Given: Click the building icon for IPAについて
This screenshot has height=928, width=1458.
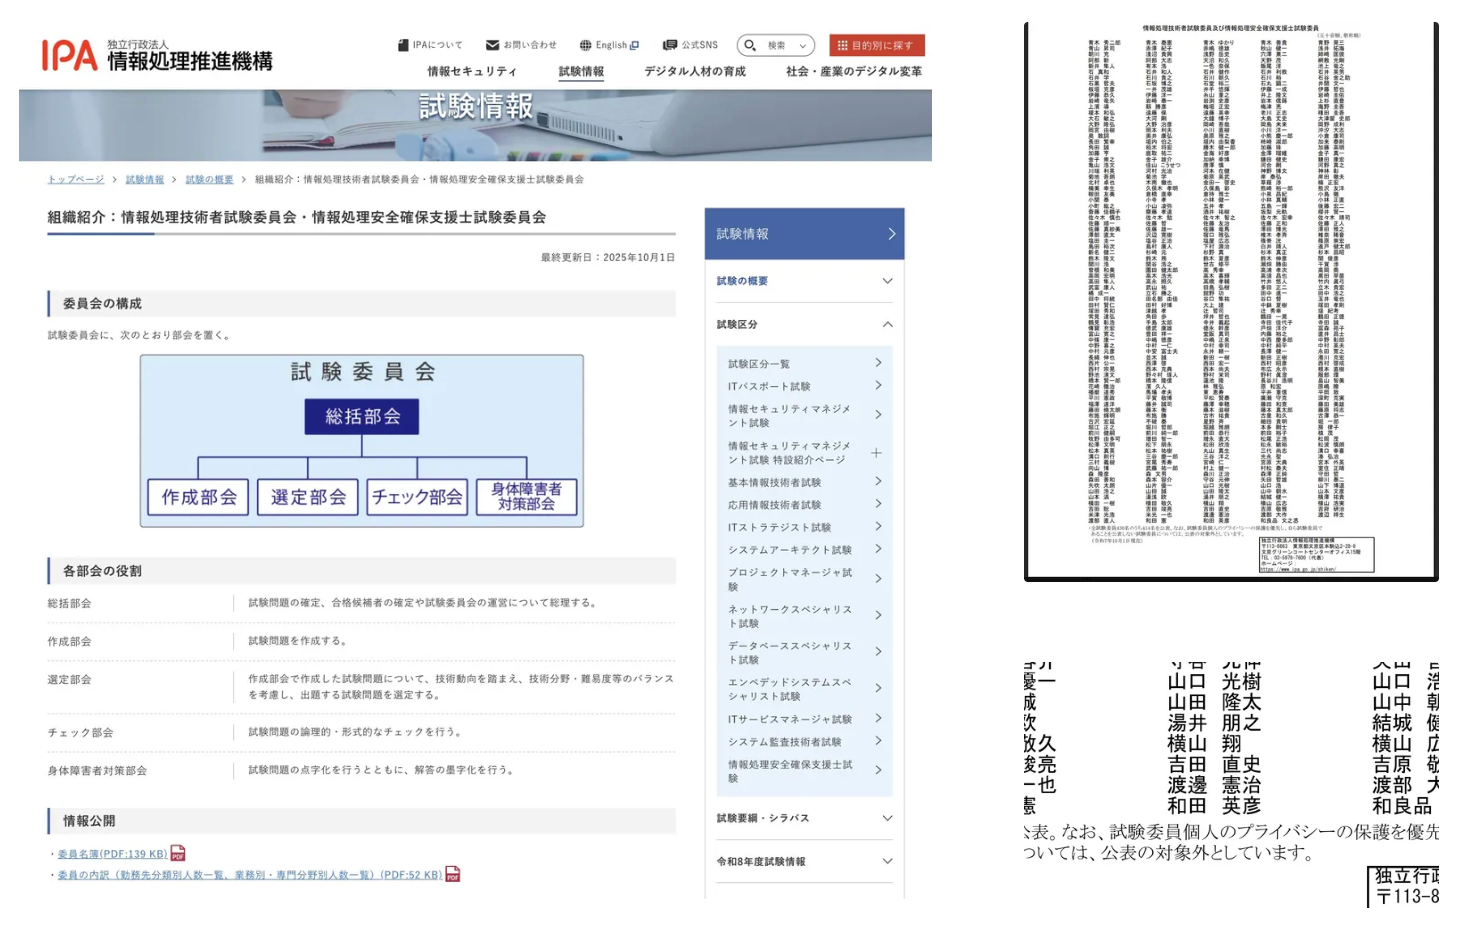Looking at the screenshot, I should pyautogui.click(x=403, y=45).
